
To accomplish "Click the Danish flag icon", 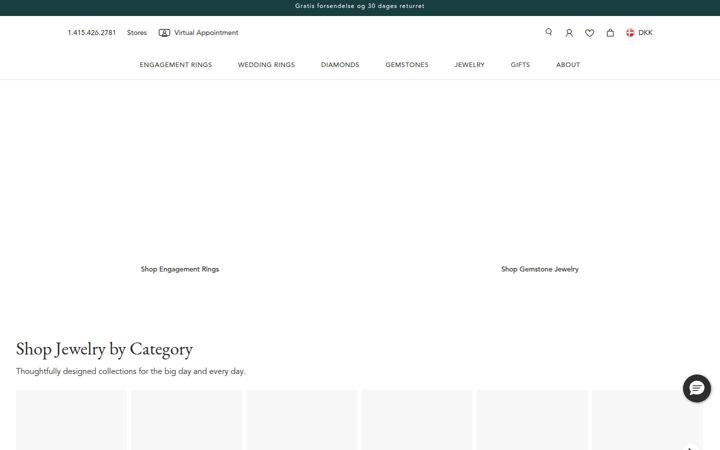I will coord(630,33).
